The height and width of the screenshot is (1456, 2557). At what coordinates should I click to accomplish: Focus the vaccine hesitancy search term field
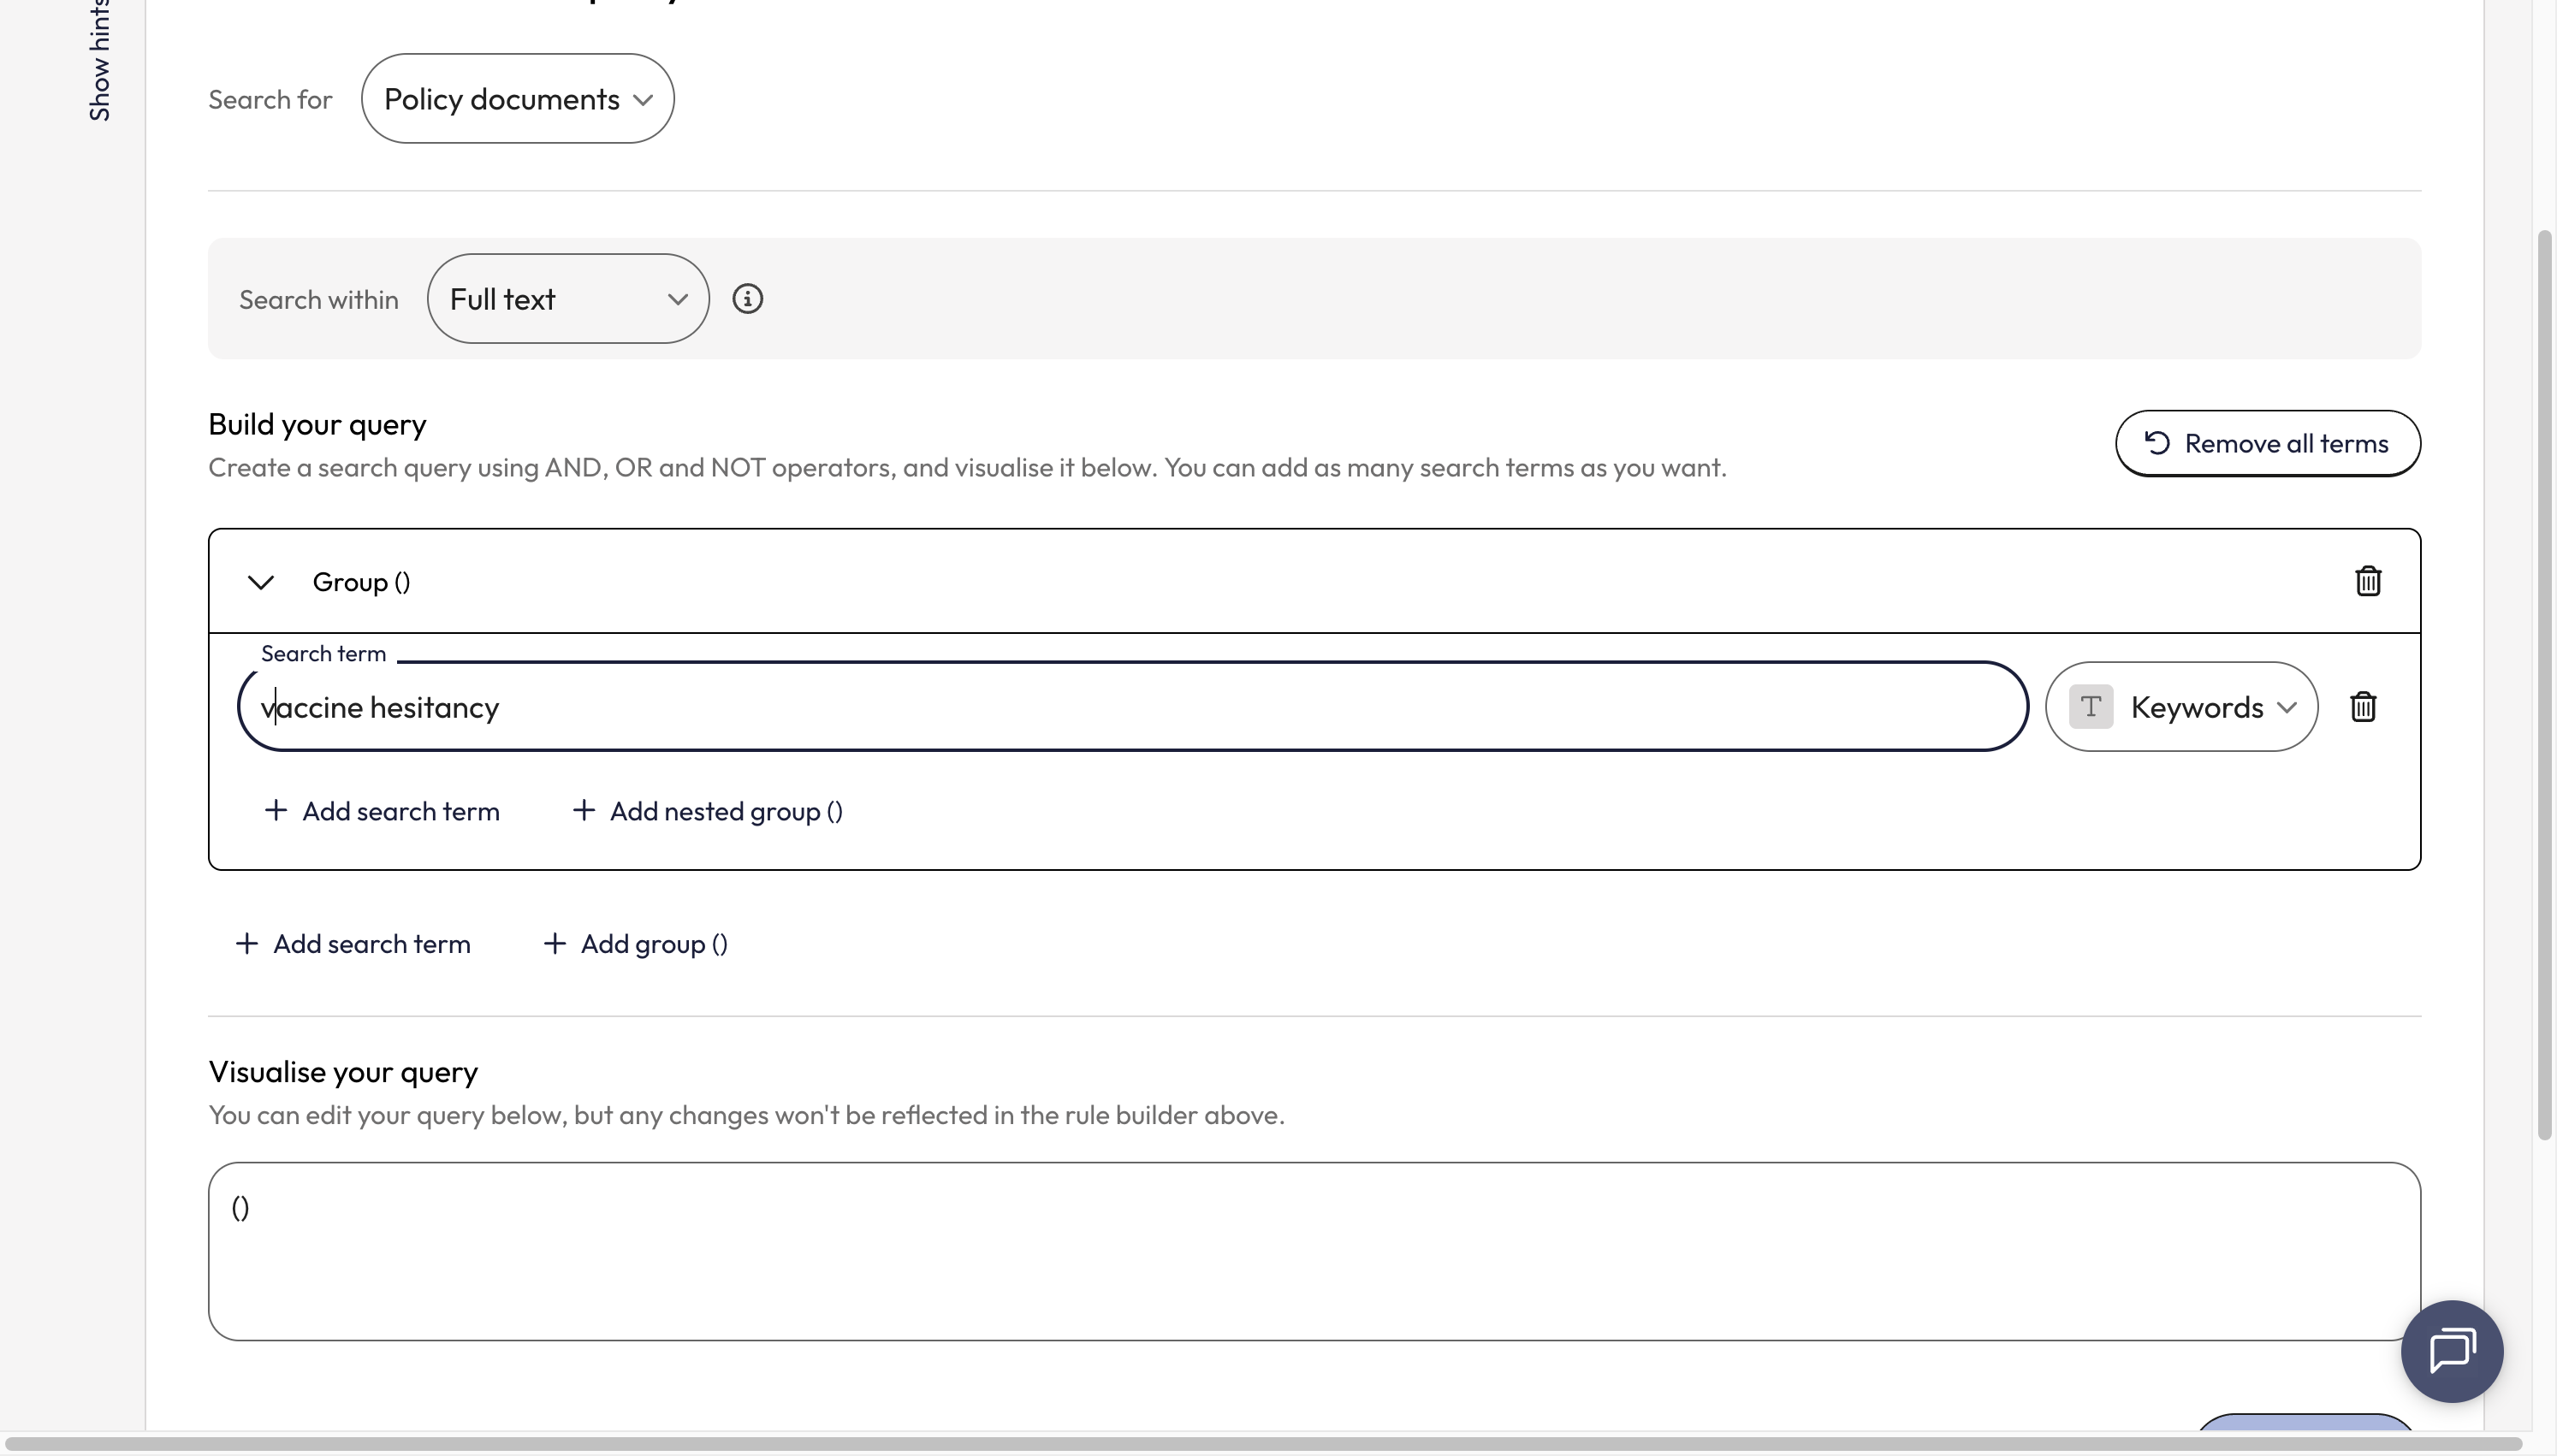coord(1132,707)
